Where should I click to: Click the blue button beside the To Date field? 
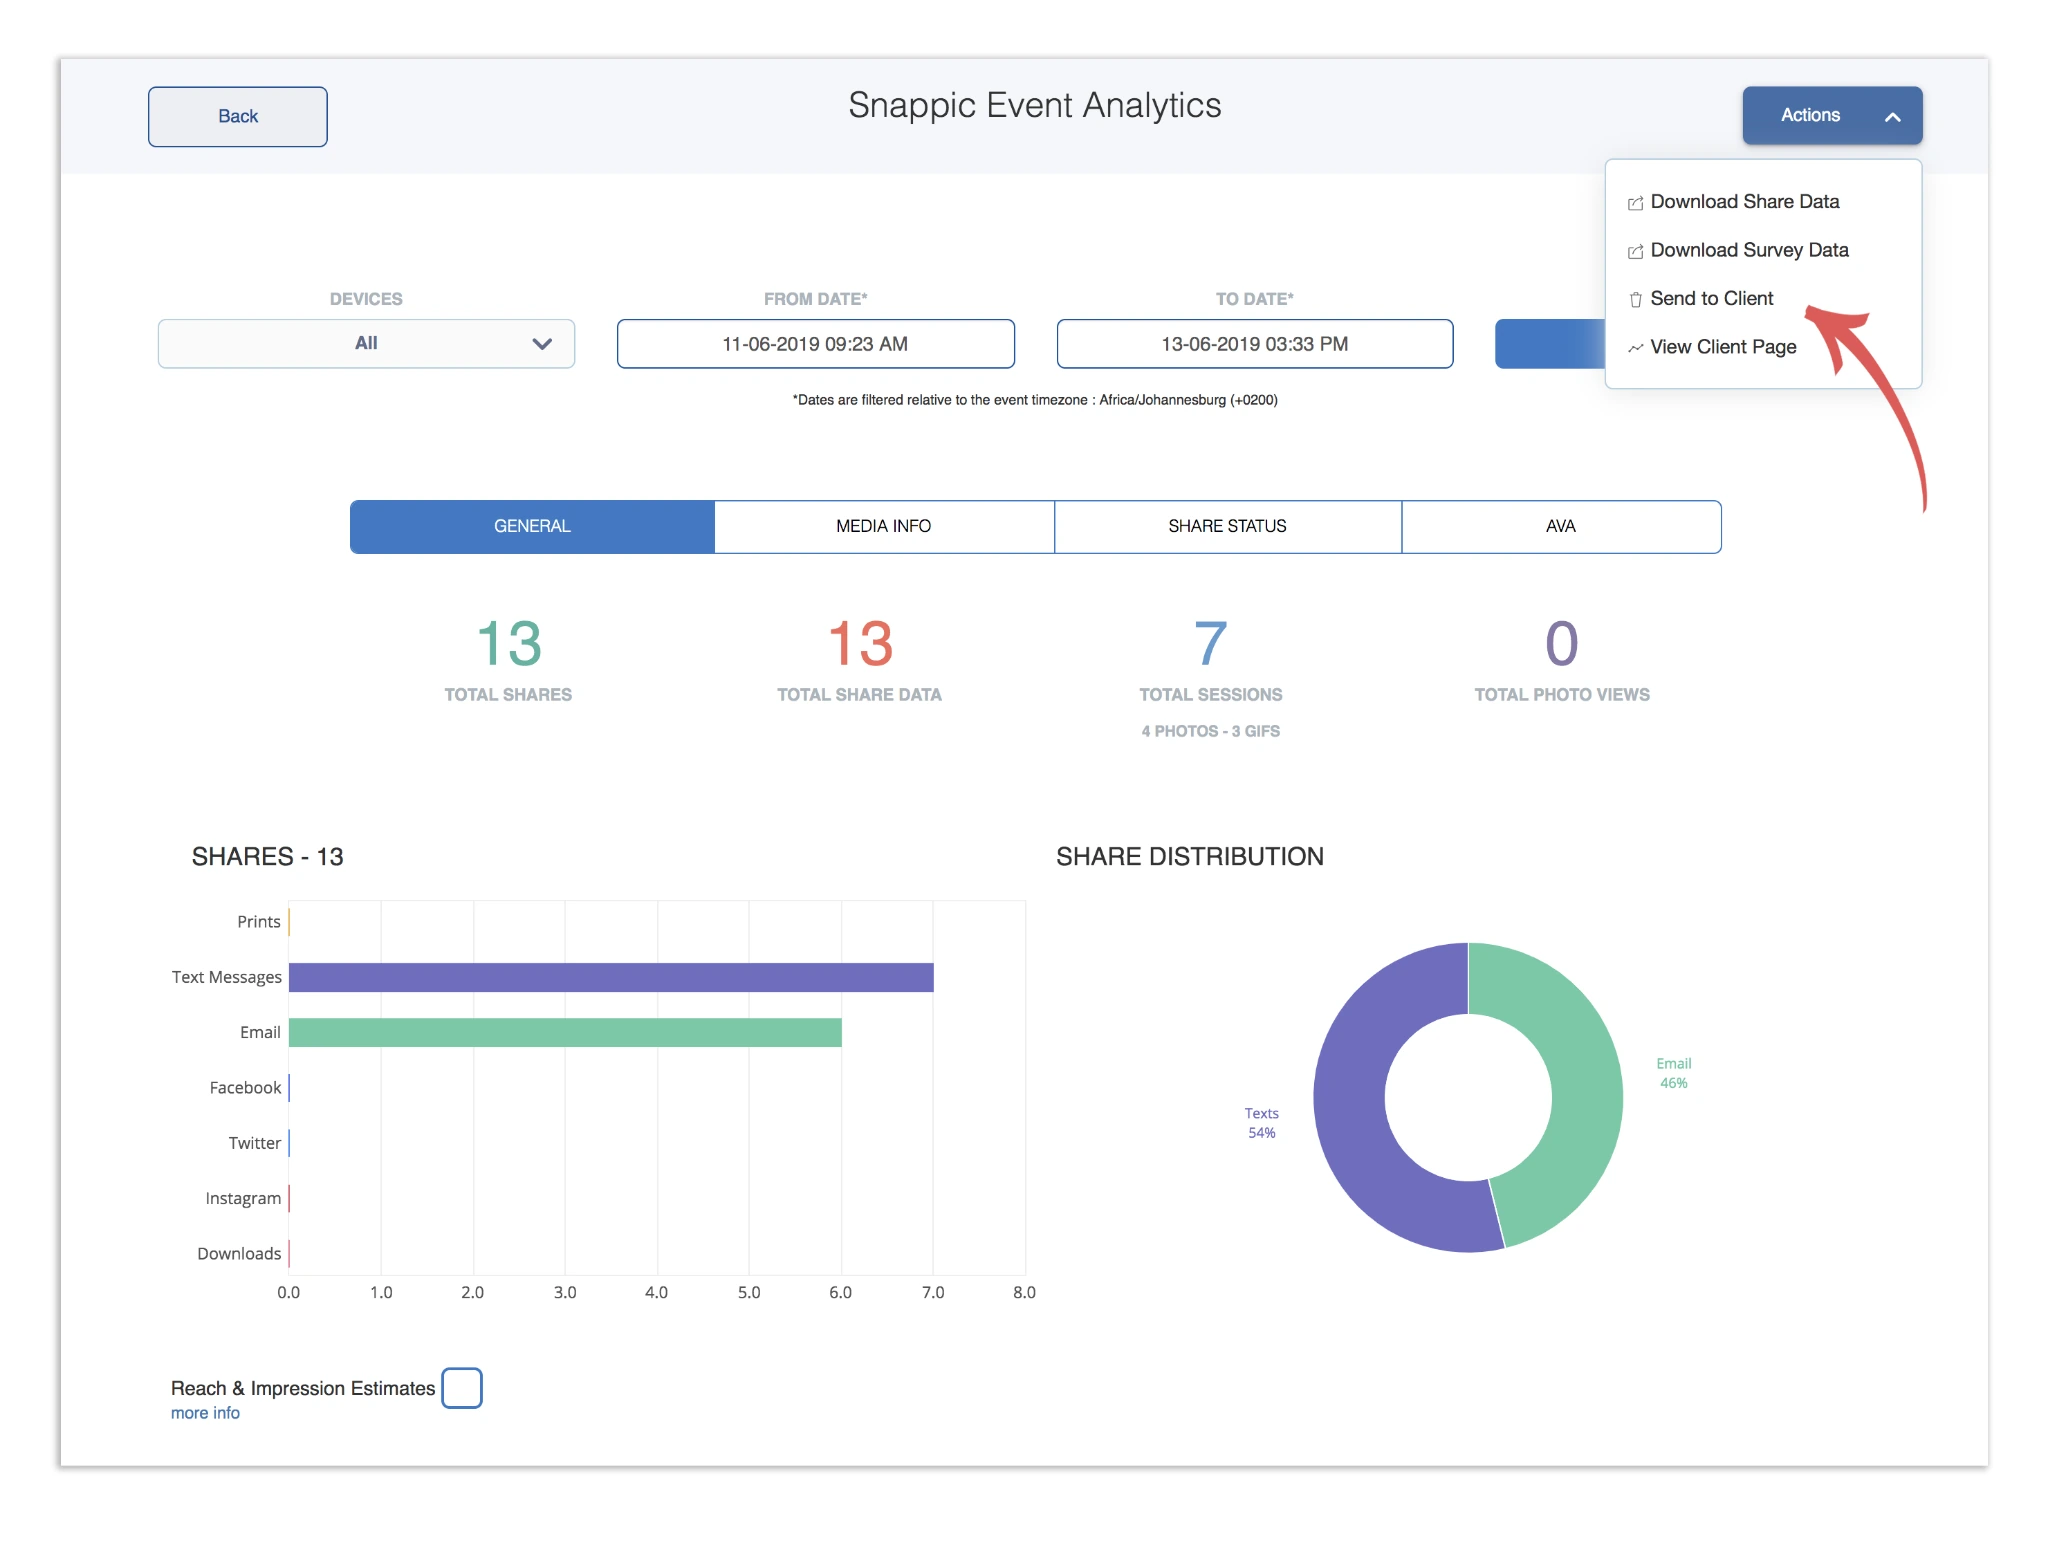[1549, 344]
